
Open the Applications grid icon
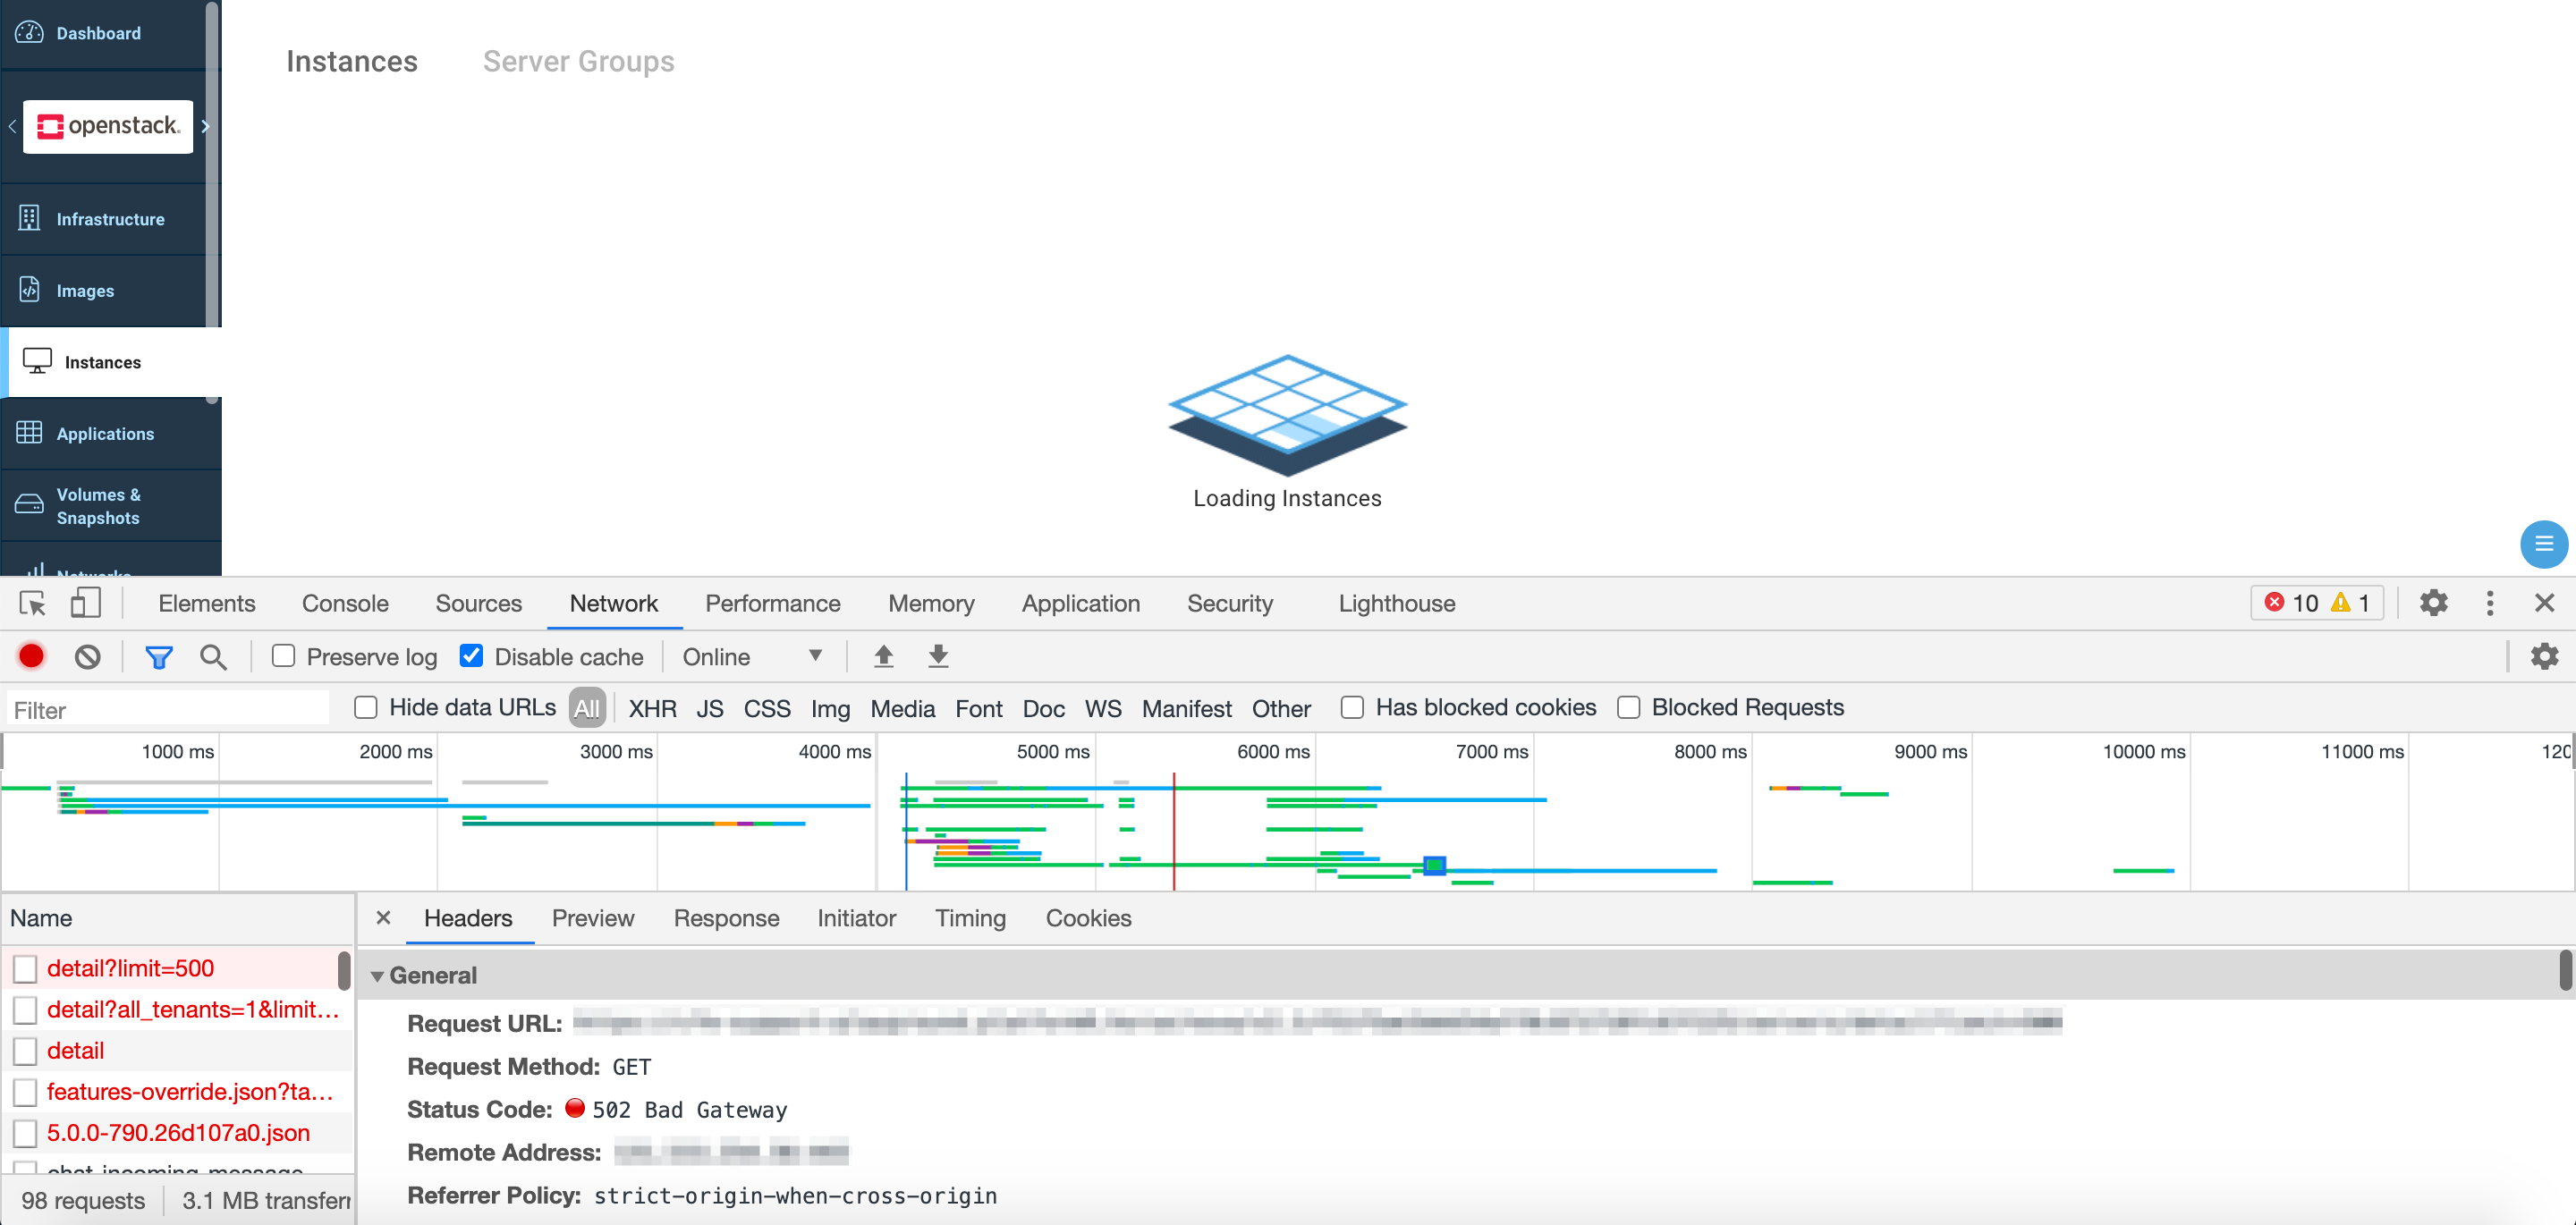click(x=29, y=433)
